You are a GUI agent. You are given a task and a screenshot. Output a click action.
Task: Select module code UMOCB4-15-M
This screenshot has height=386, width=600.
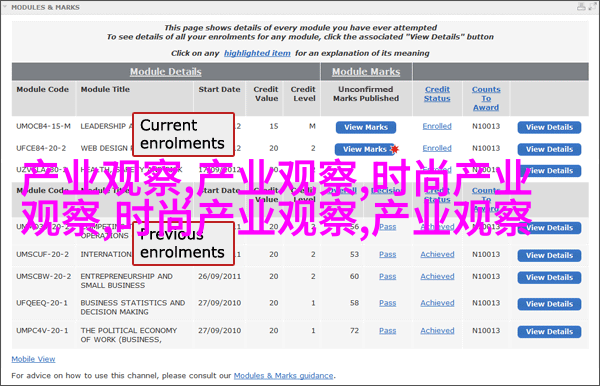(43, 126)
